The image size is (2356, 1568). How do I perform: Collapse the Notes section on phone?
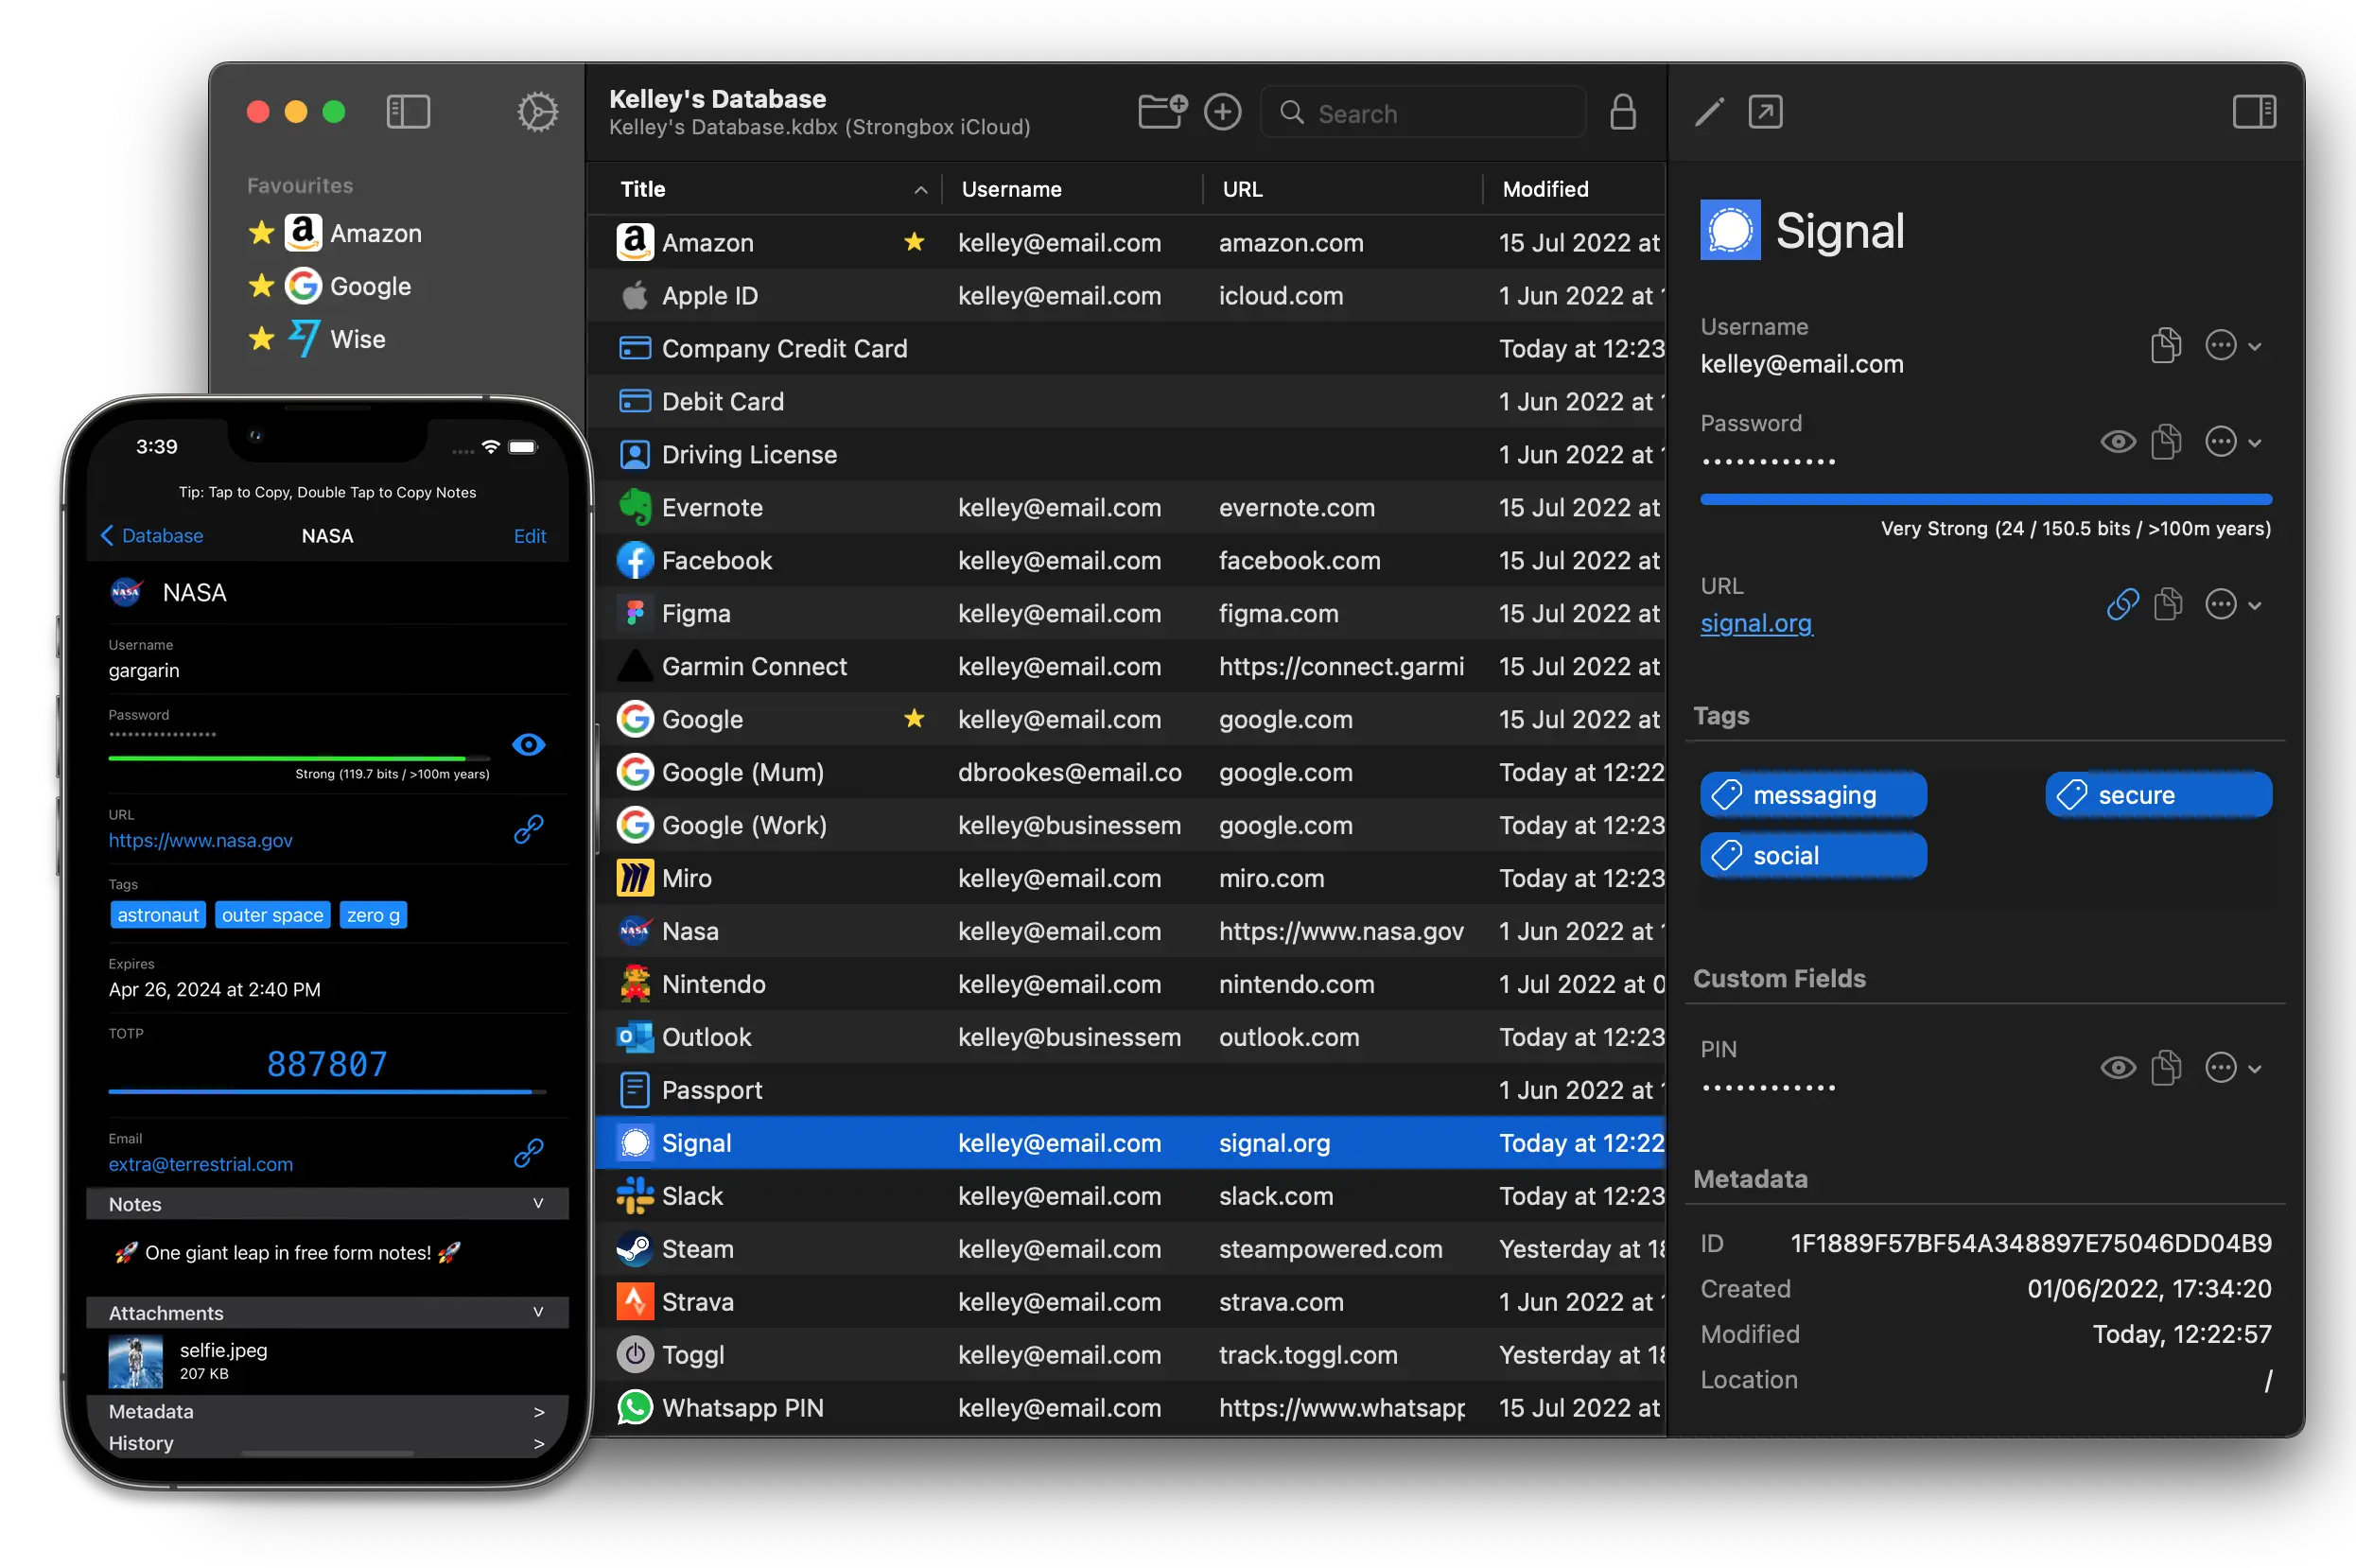538,1204
